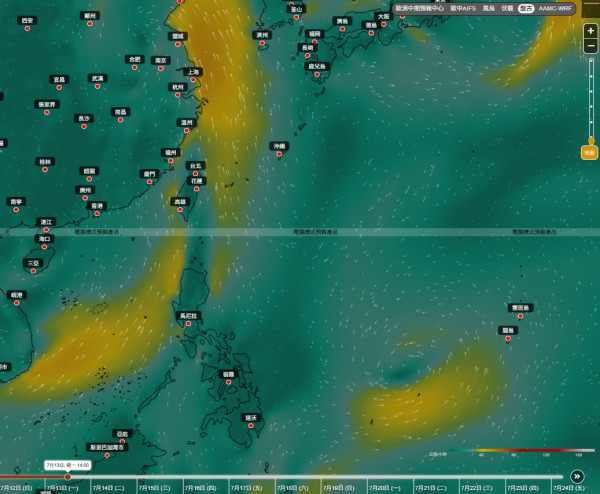Select the 地面 surface level button
600x494 pixels.
(589, 153)
